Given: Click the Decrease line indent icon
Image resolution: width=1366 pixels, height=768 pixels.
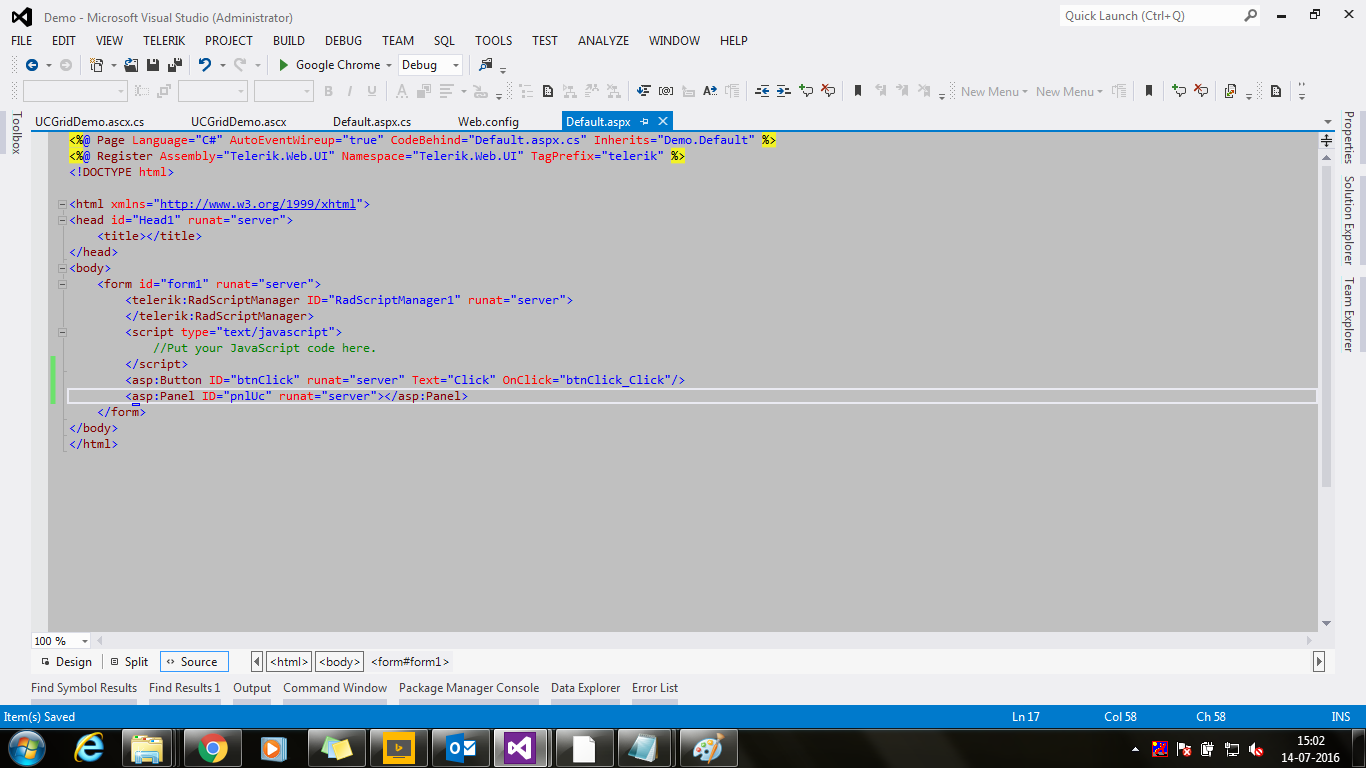Looking at the screenshot, I should 762,91.
